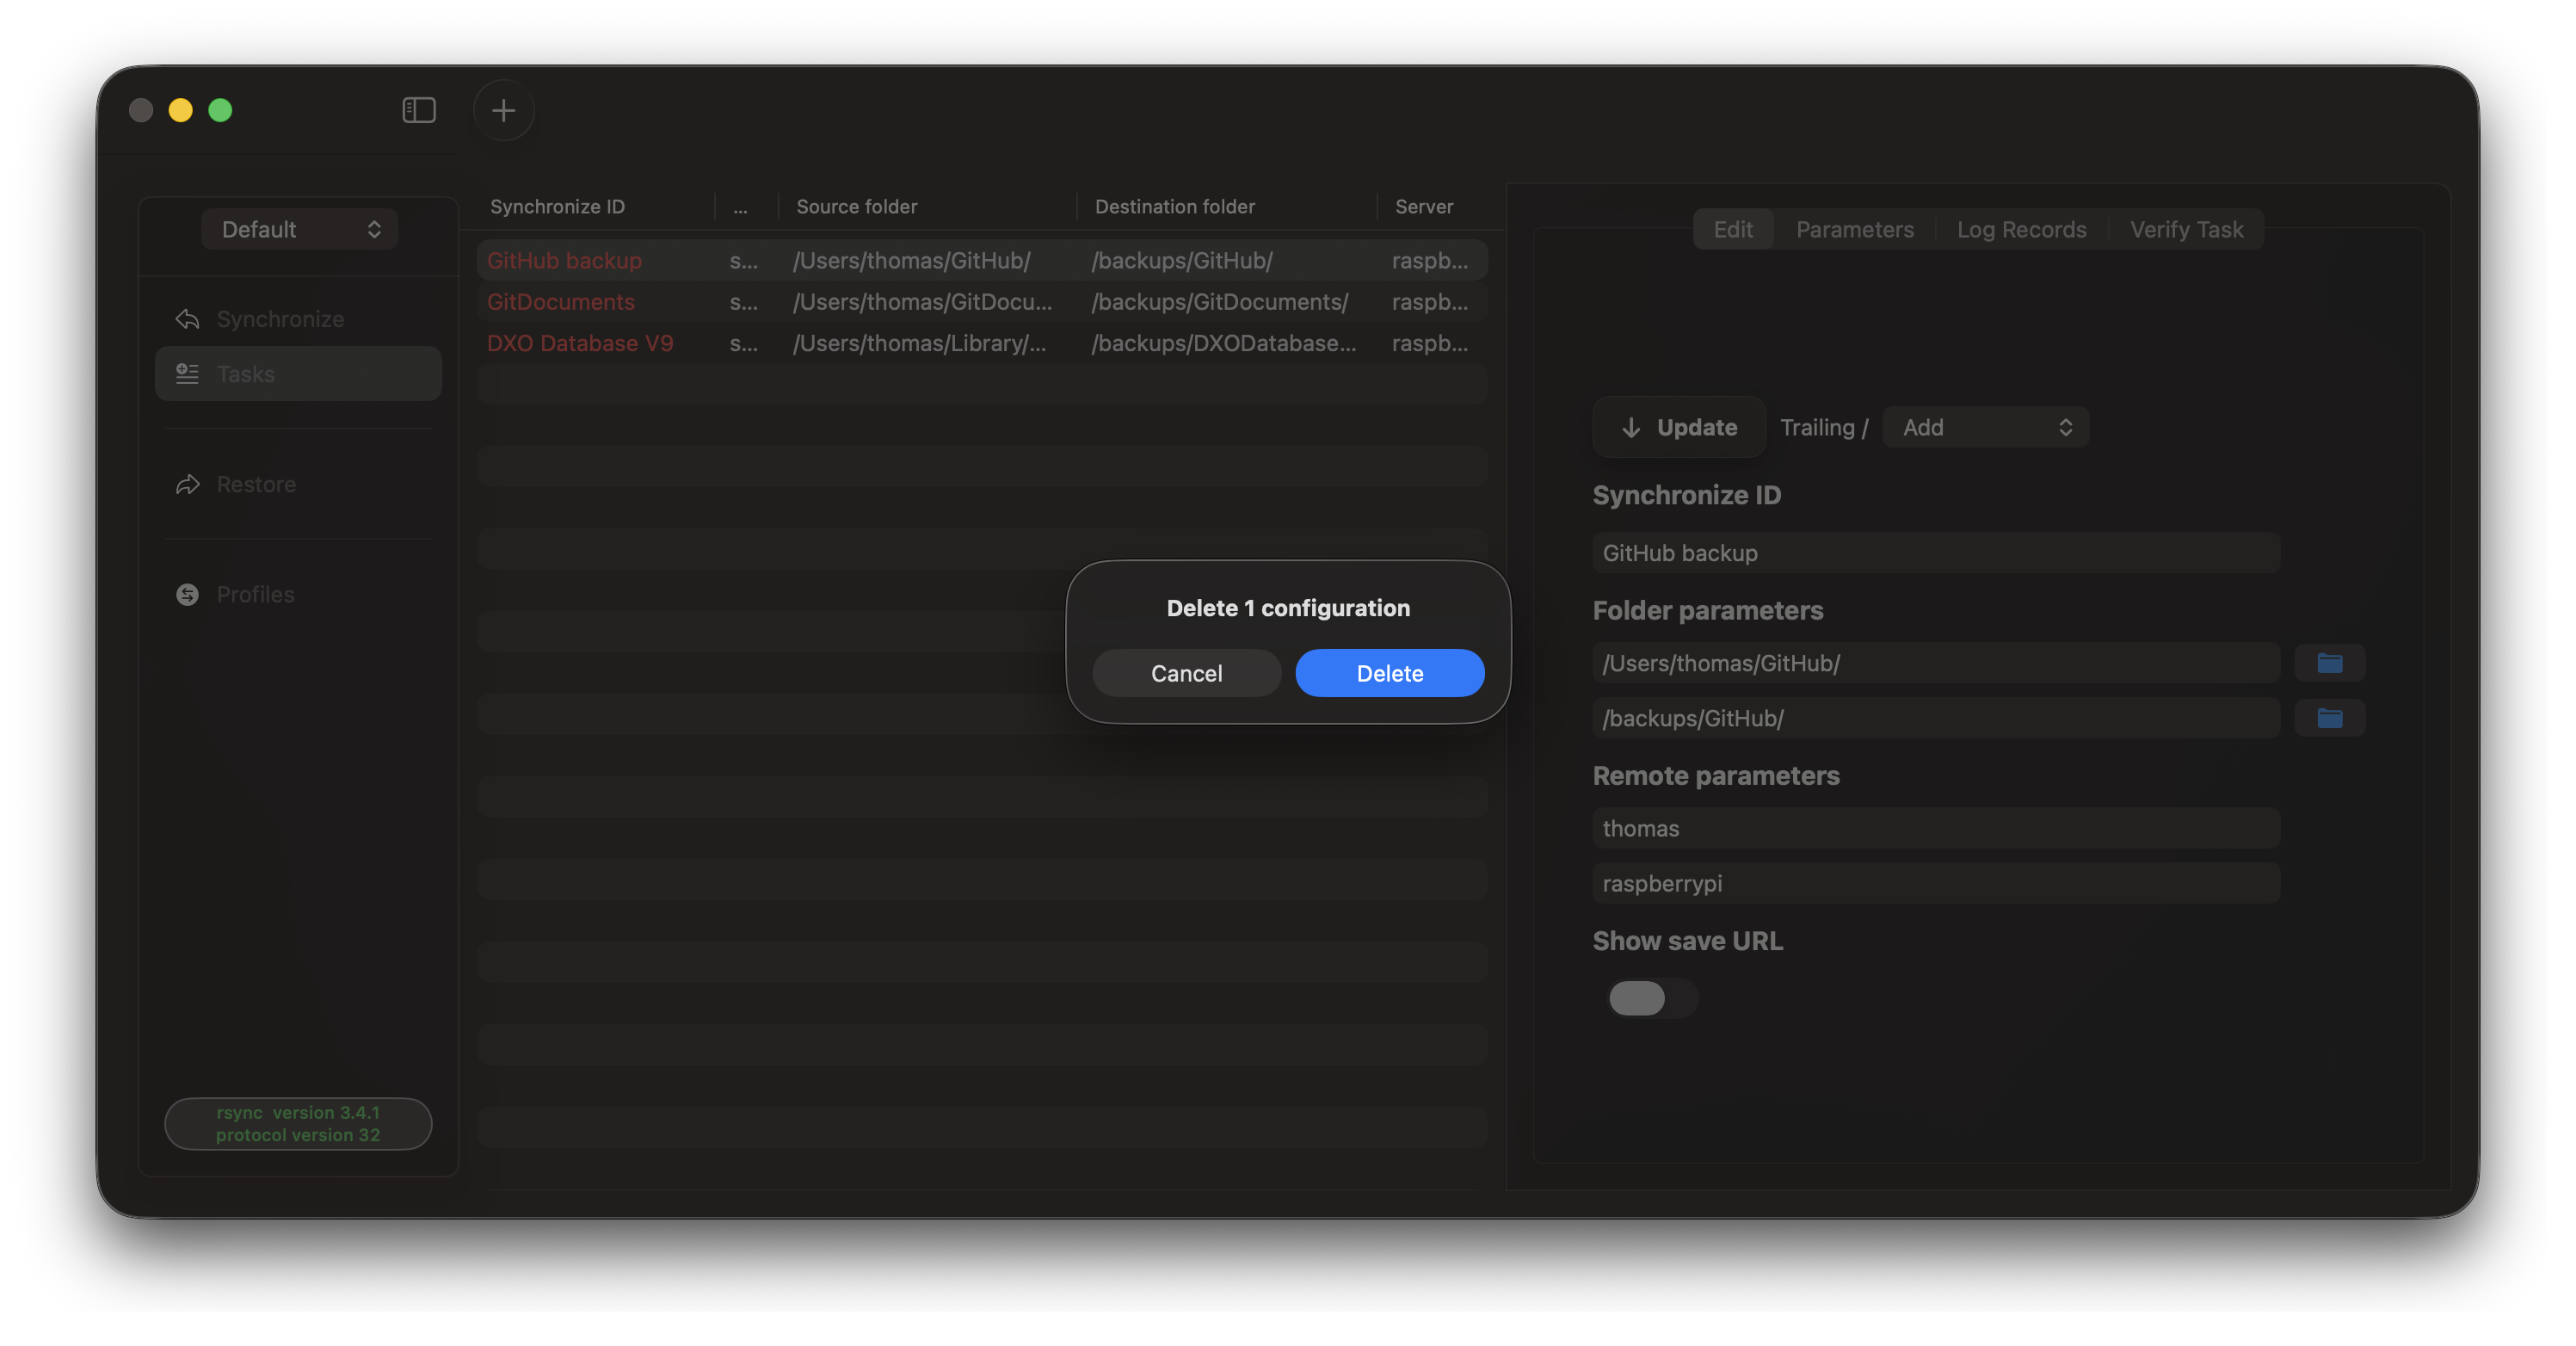
Task: Switch to the Parameters tab
Action: pyautogui.click(x=1854, y=229)
